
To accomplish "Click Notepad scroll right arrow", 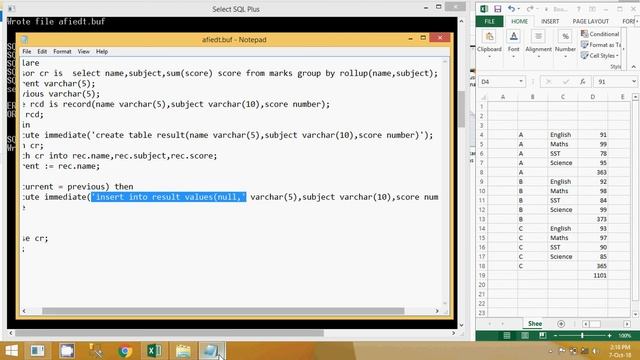I will [437, 311].
